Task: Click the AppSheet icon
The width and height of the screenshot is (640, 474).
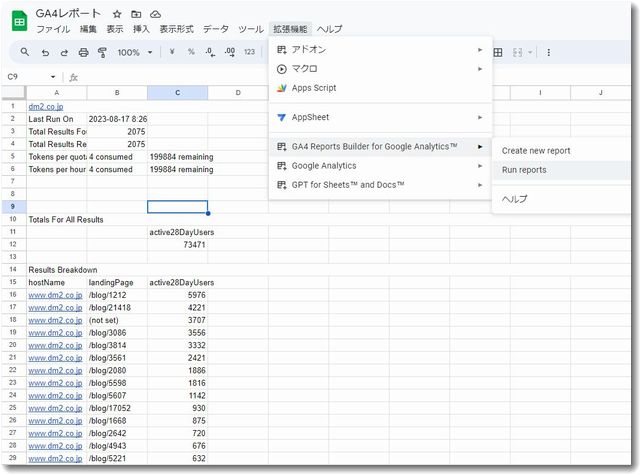Action: 281,117
